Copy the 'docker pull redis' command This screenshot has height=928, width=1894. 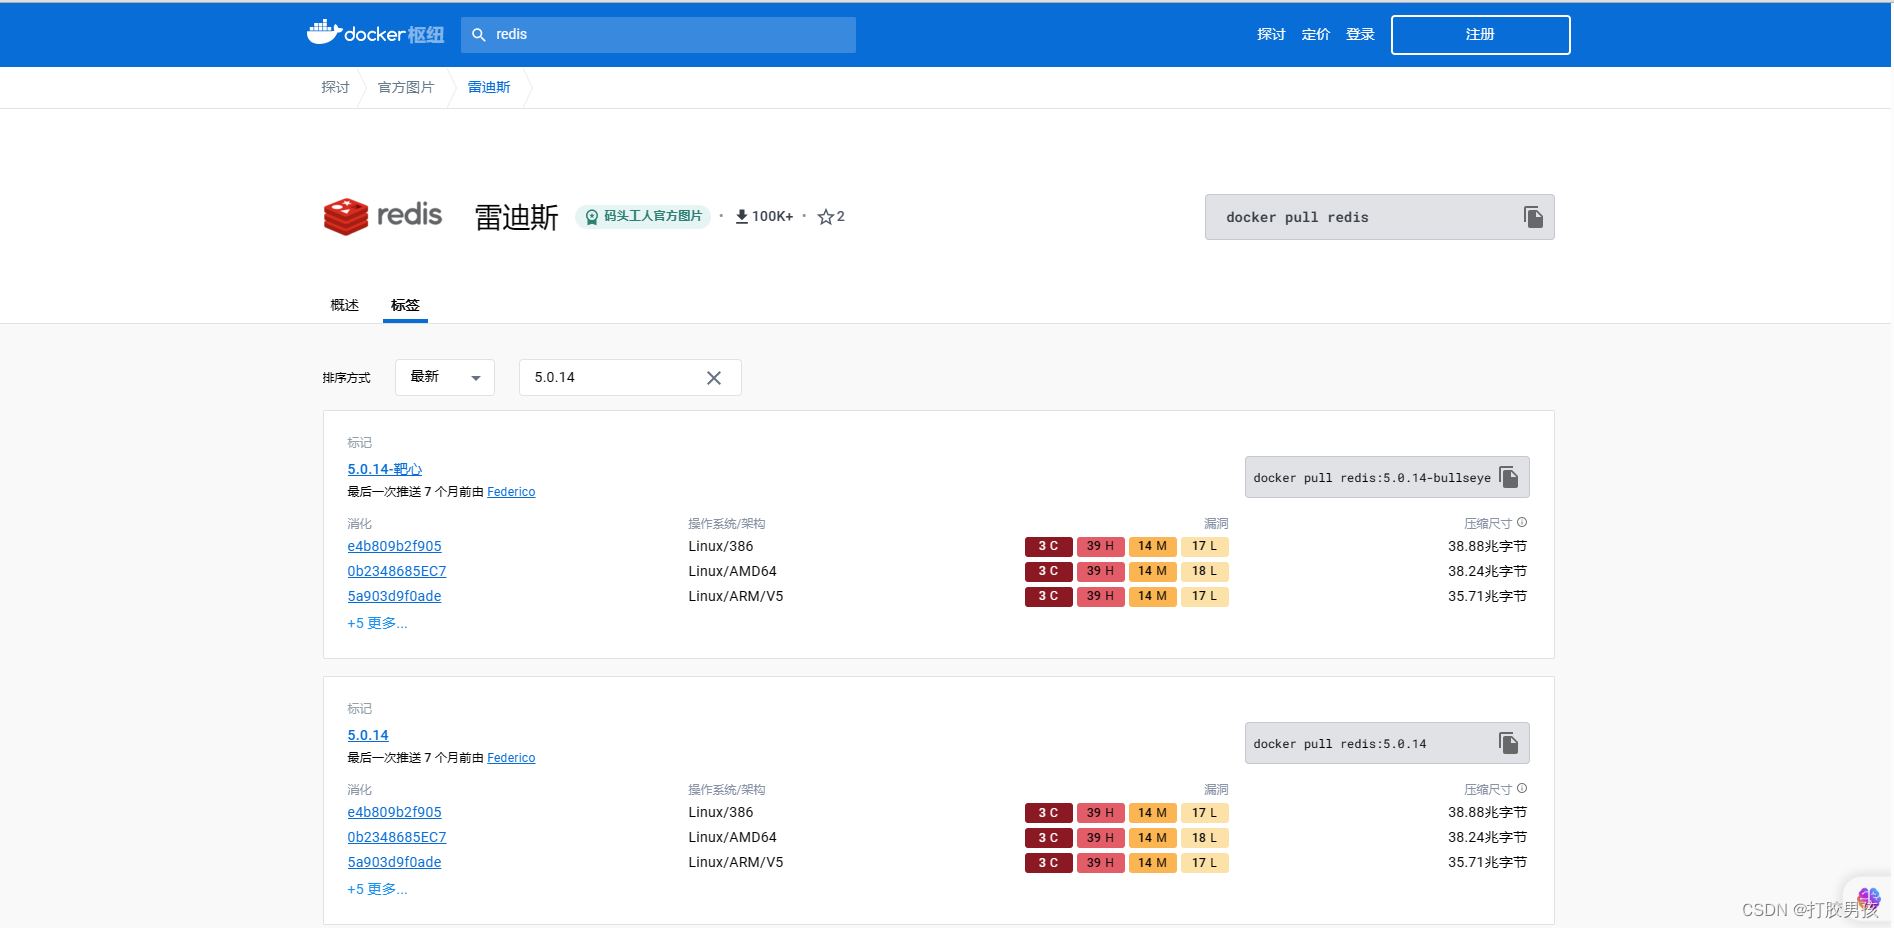click(1533, 217)
